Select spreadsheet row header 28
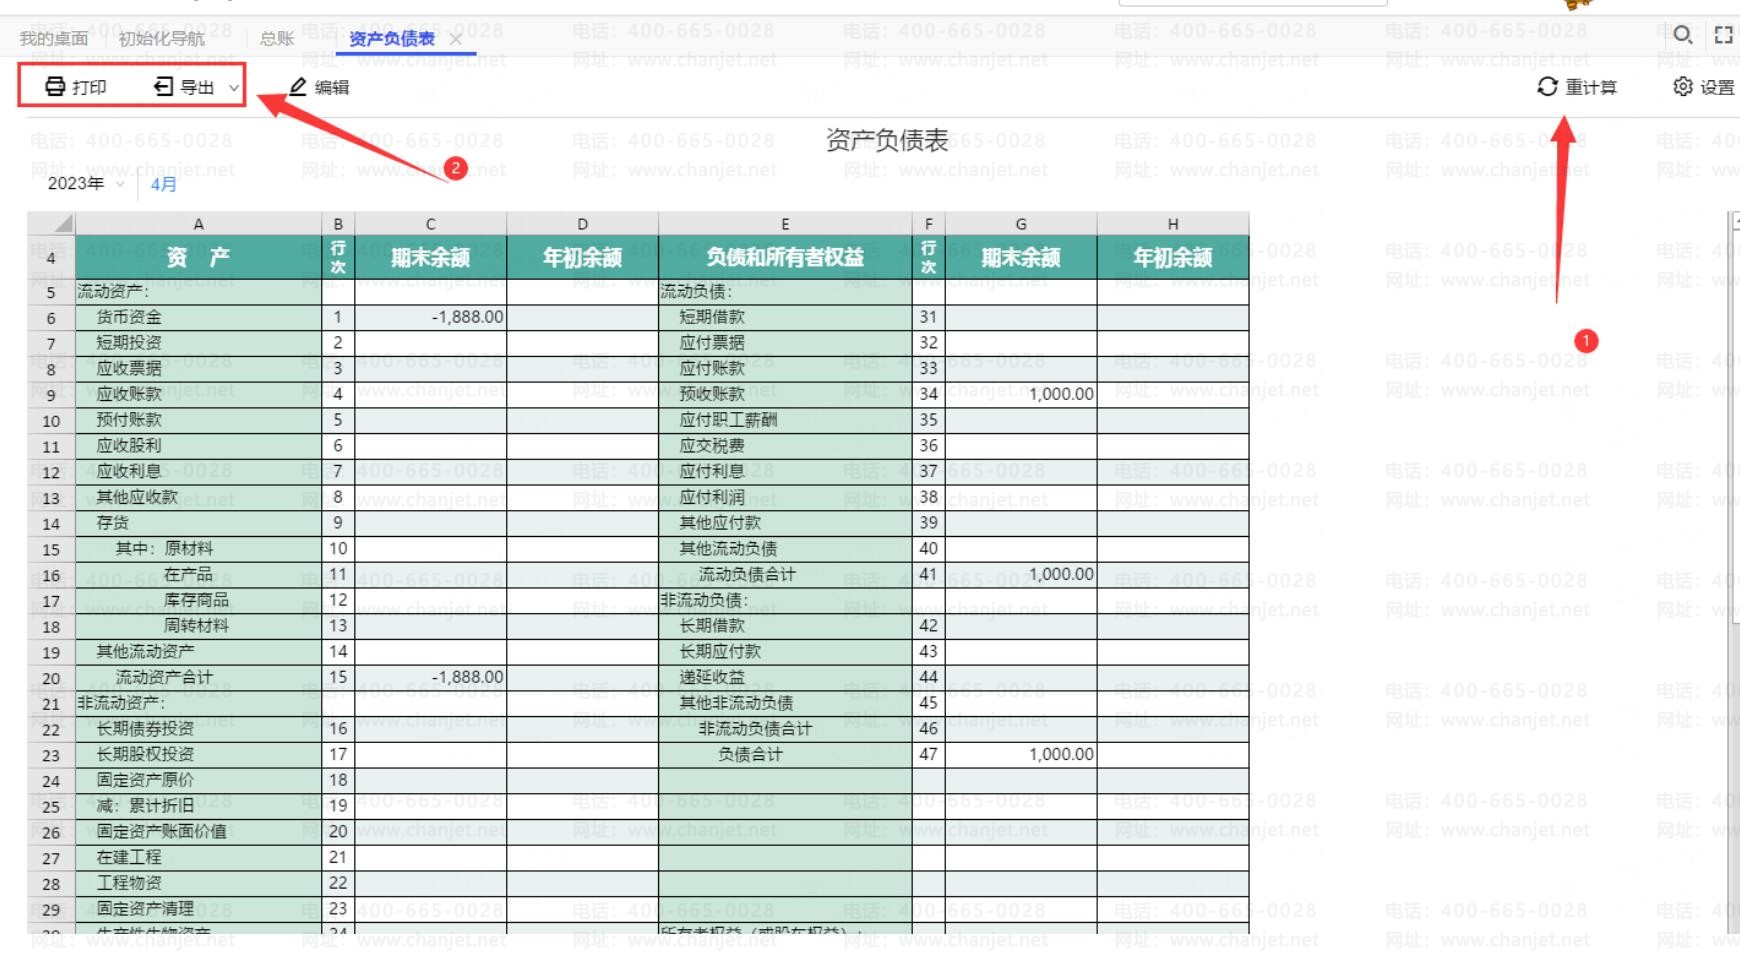1740x954 pixels. click(x=51, y=884)
